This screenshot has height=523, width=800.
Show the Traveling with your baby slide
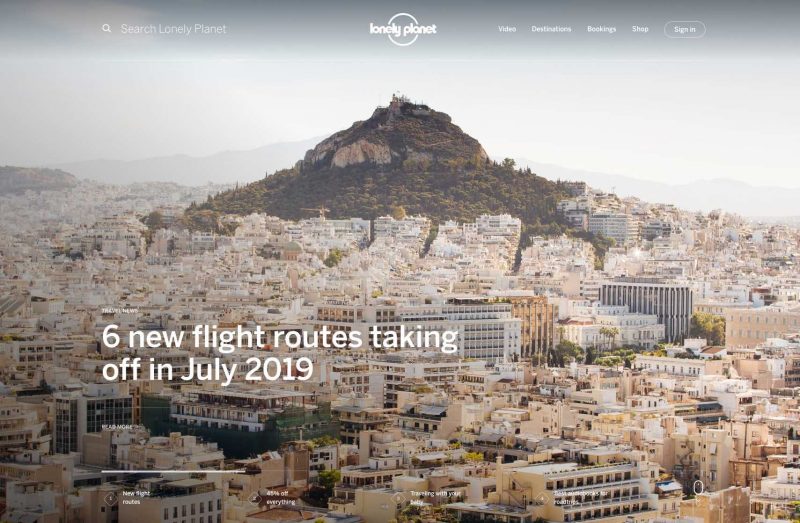(435, 497)
